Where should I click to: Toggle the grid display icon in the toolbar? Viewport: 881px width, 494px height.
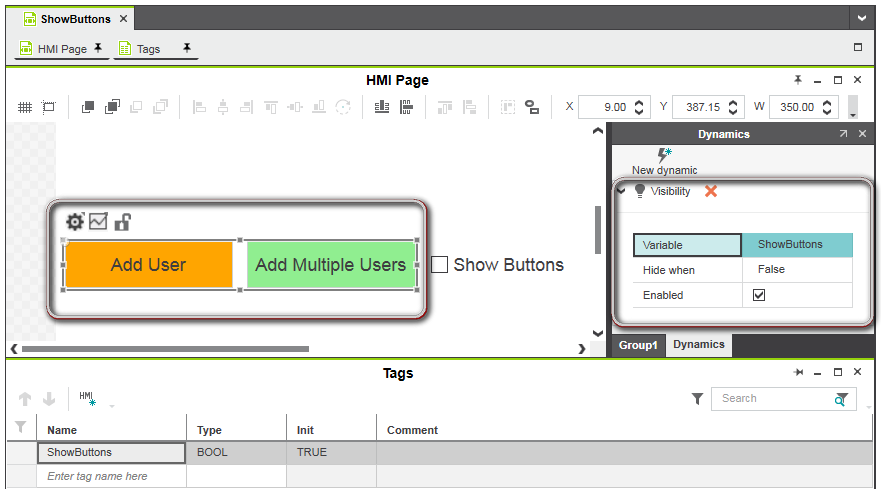click(x=25, y=107)
